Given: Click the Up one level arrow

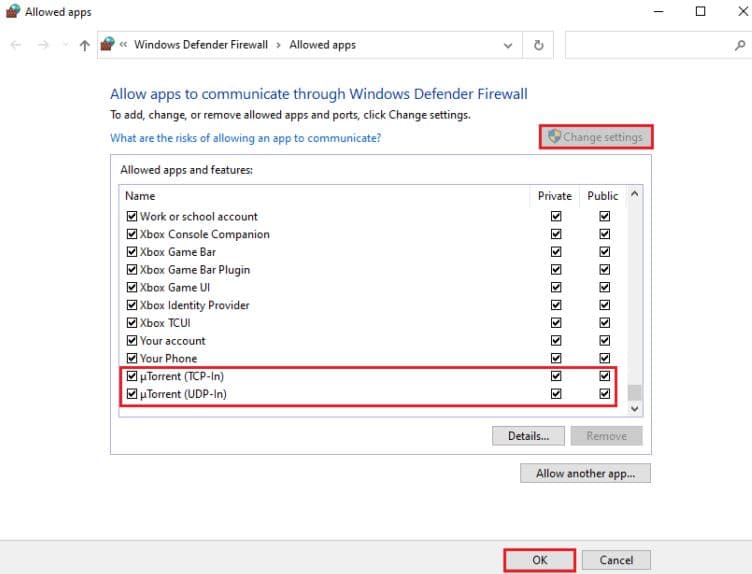Looking at the screenshot, I should (x=84, y=45).
